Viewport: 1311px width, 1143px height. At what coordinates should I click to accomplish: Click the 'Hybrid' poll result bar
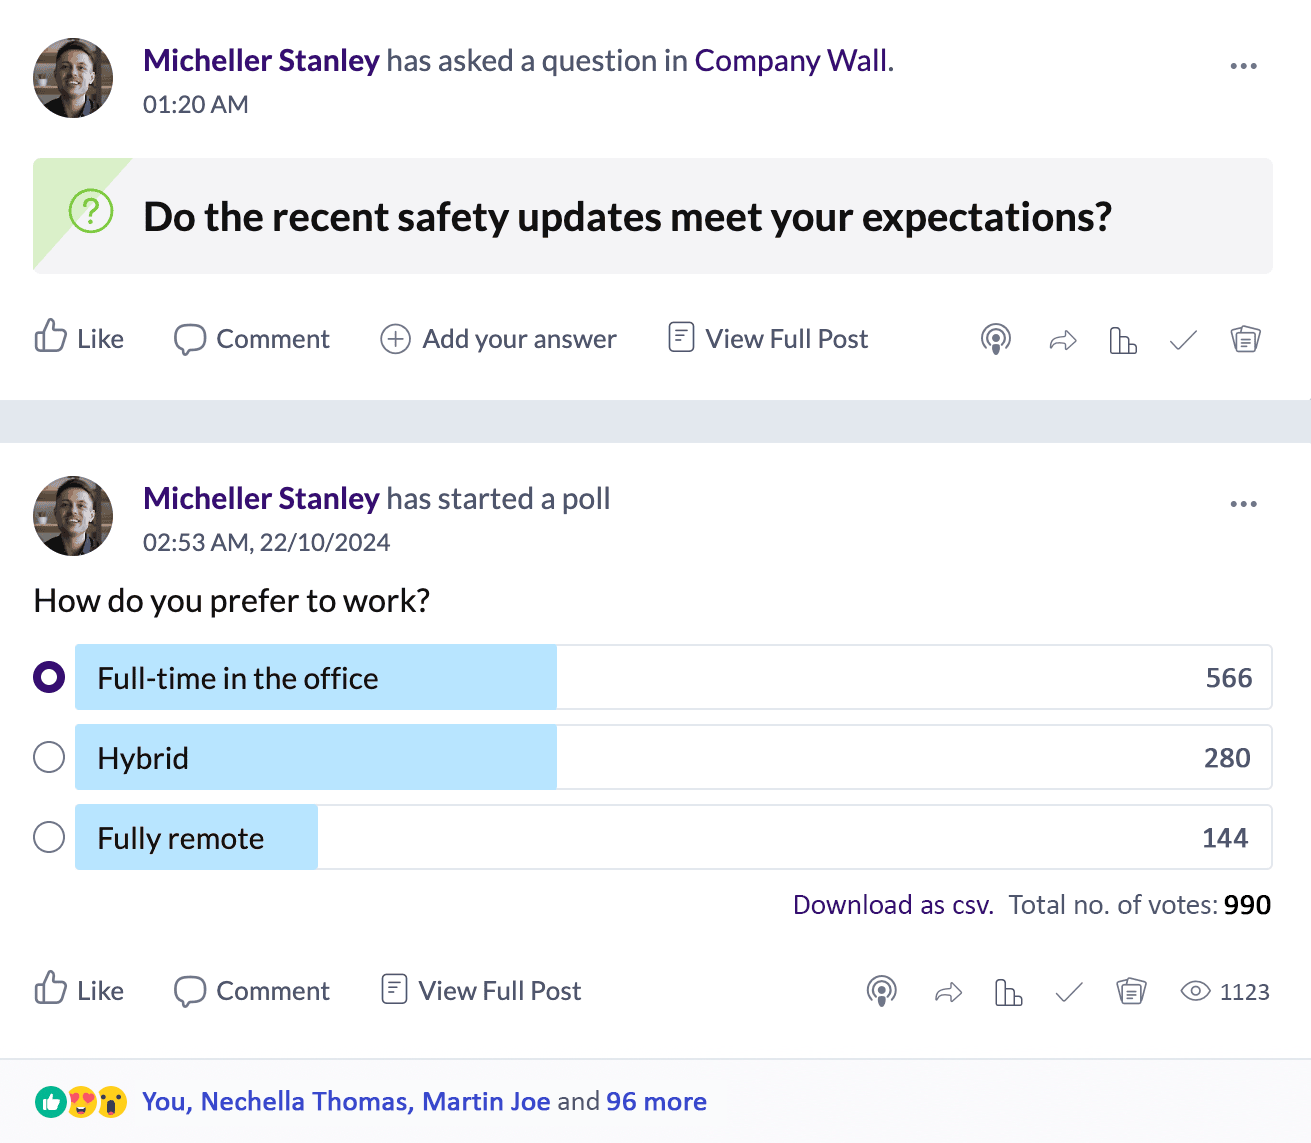click(x=673, y=757)
